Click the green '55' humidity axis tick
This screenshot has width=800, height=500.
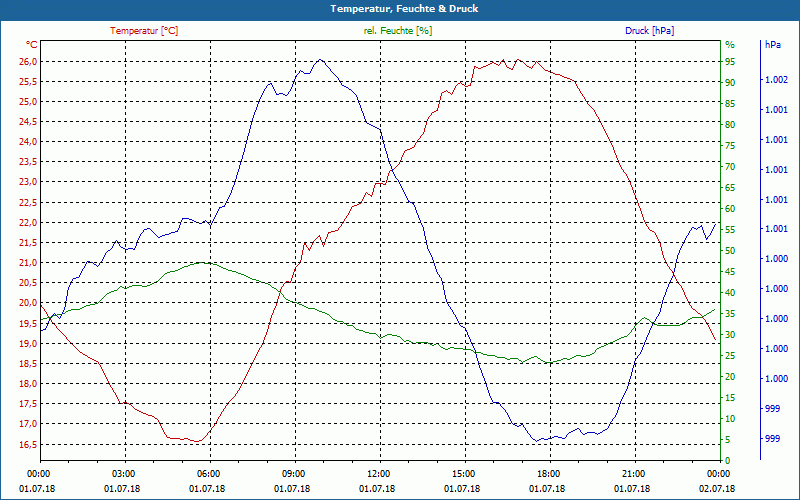pos(730,230)
